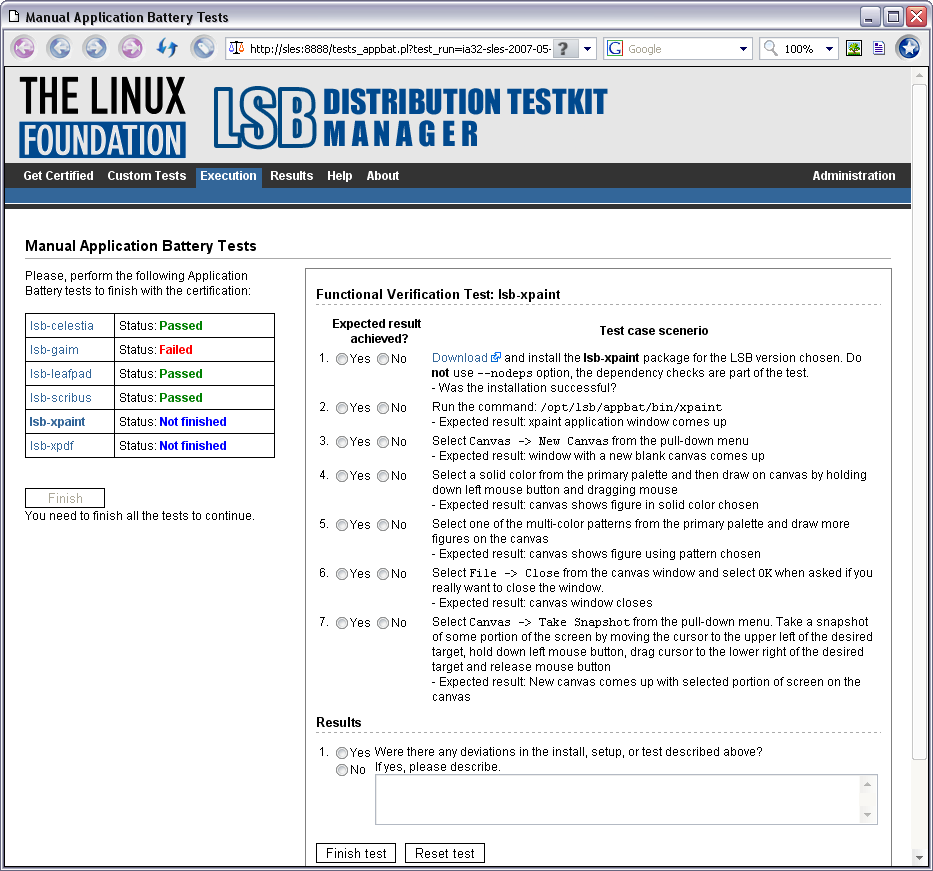Screen dimensions: 933x871
Task: Select Yes for test step 4
Action: (x=342, y=476)
